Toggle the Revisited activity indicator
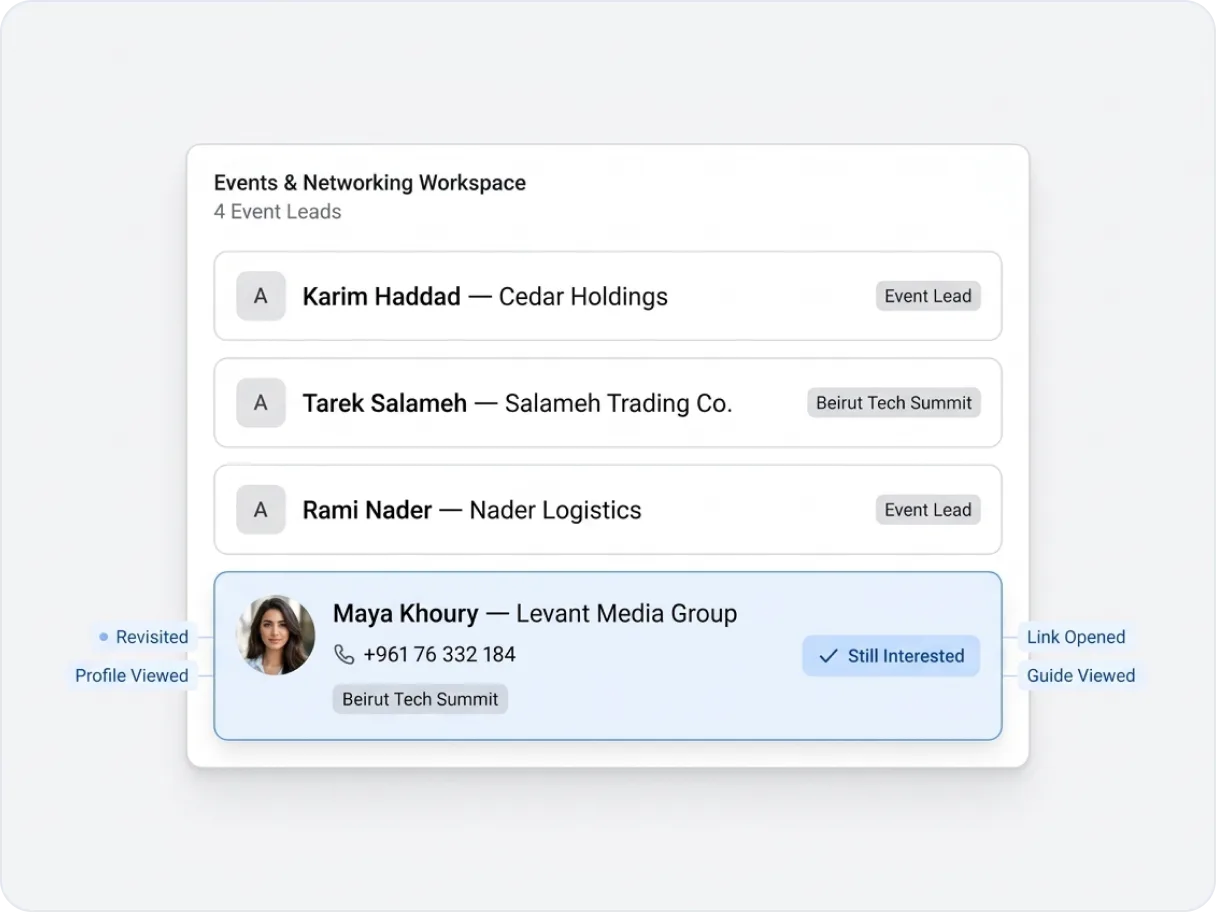Viewport: 1216px width, 912px height. pos(152,637)
